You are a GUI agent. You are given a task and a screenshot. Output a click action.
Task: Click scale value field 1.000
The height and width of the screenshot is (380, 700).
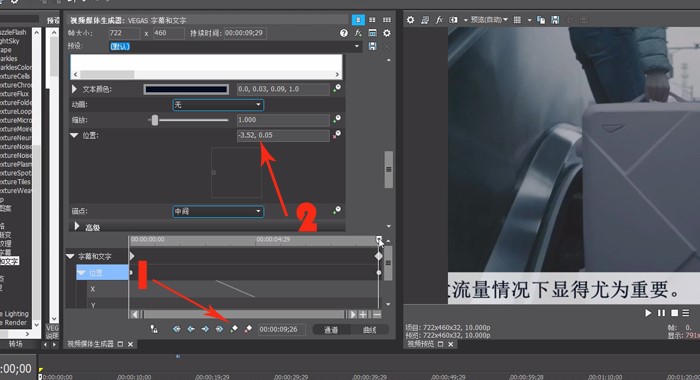(283, 120)
